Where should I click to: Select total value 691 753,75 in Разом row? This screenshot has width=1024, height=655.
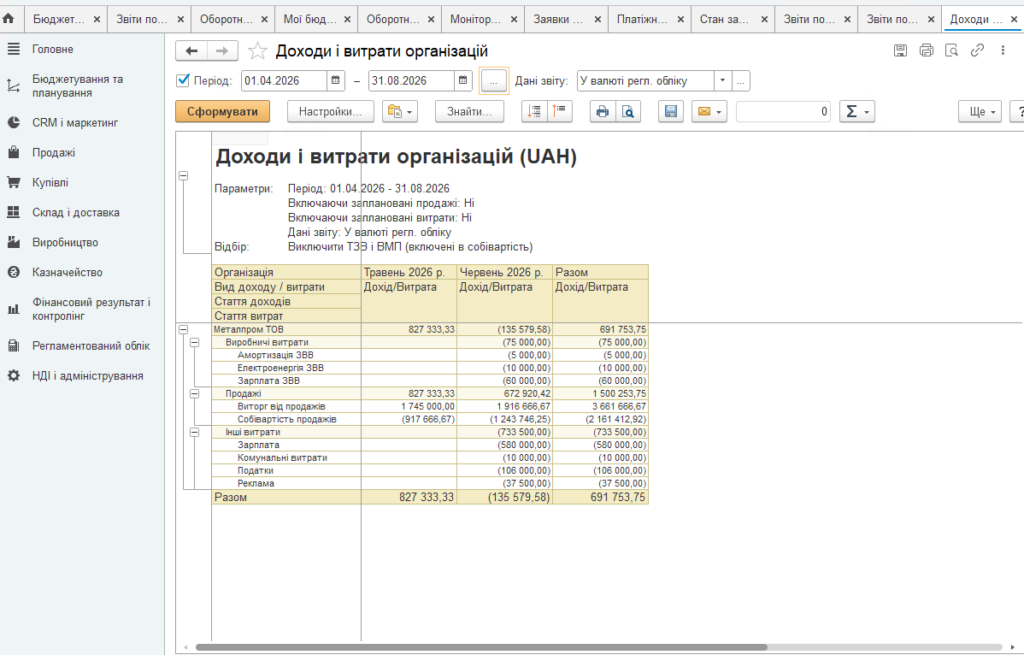[x=600, y=498]
